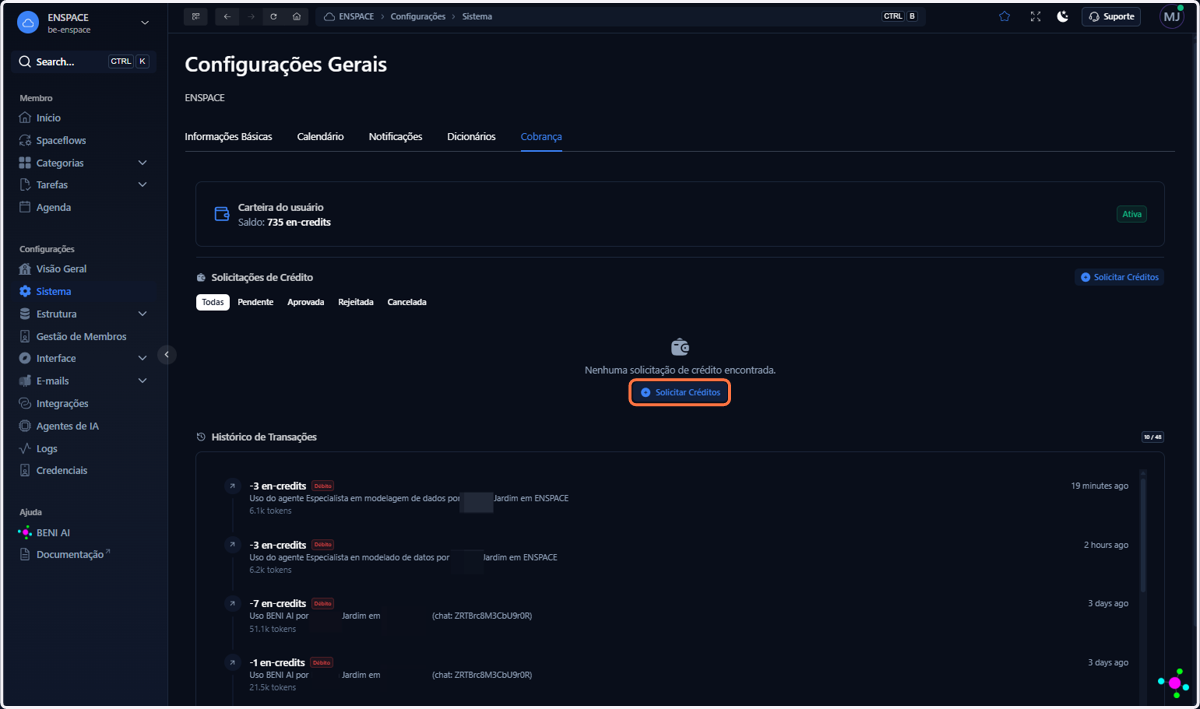
Task: Expand Interface submenu
Action: [142, 358]
